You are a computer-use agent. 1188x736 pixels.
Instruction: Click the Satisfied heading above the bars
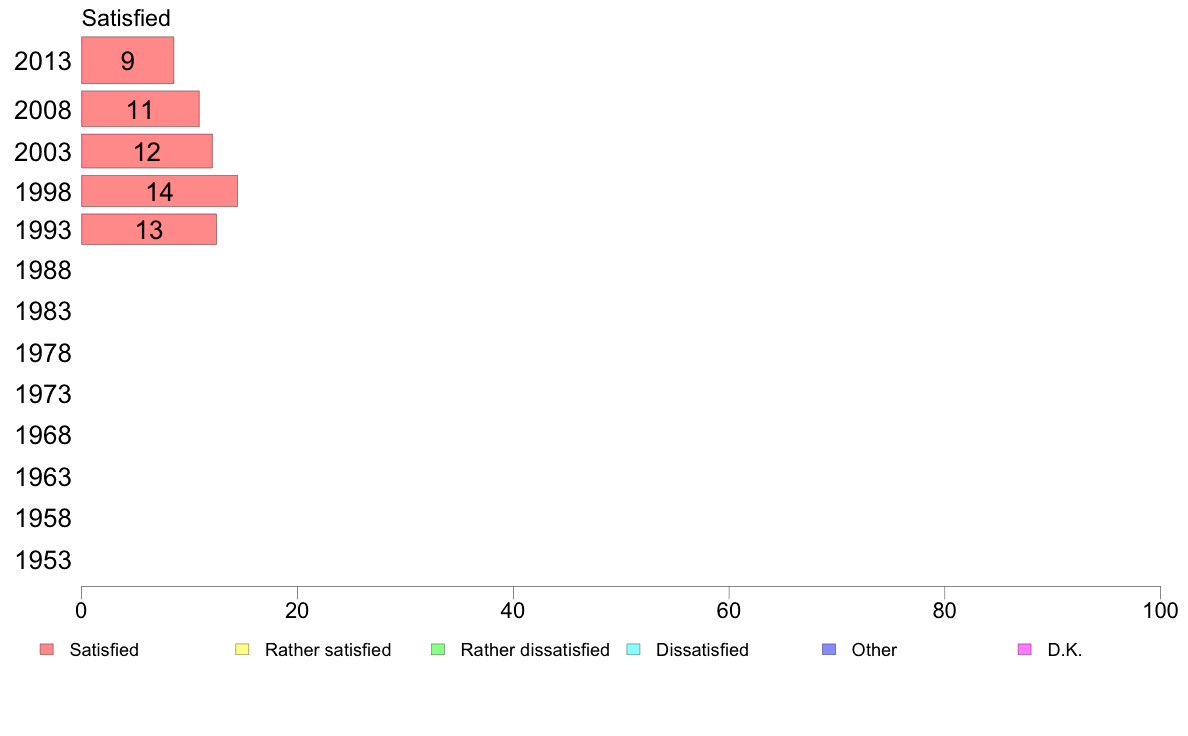pos(126,17)
